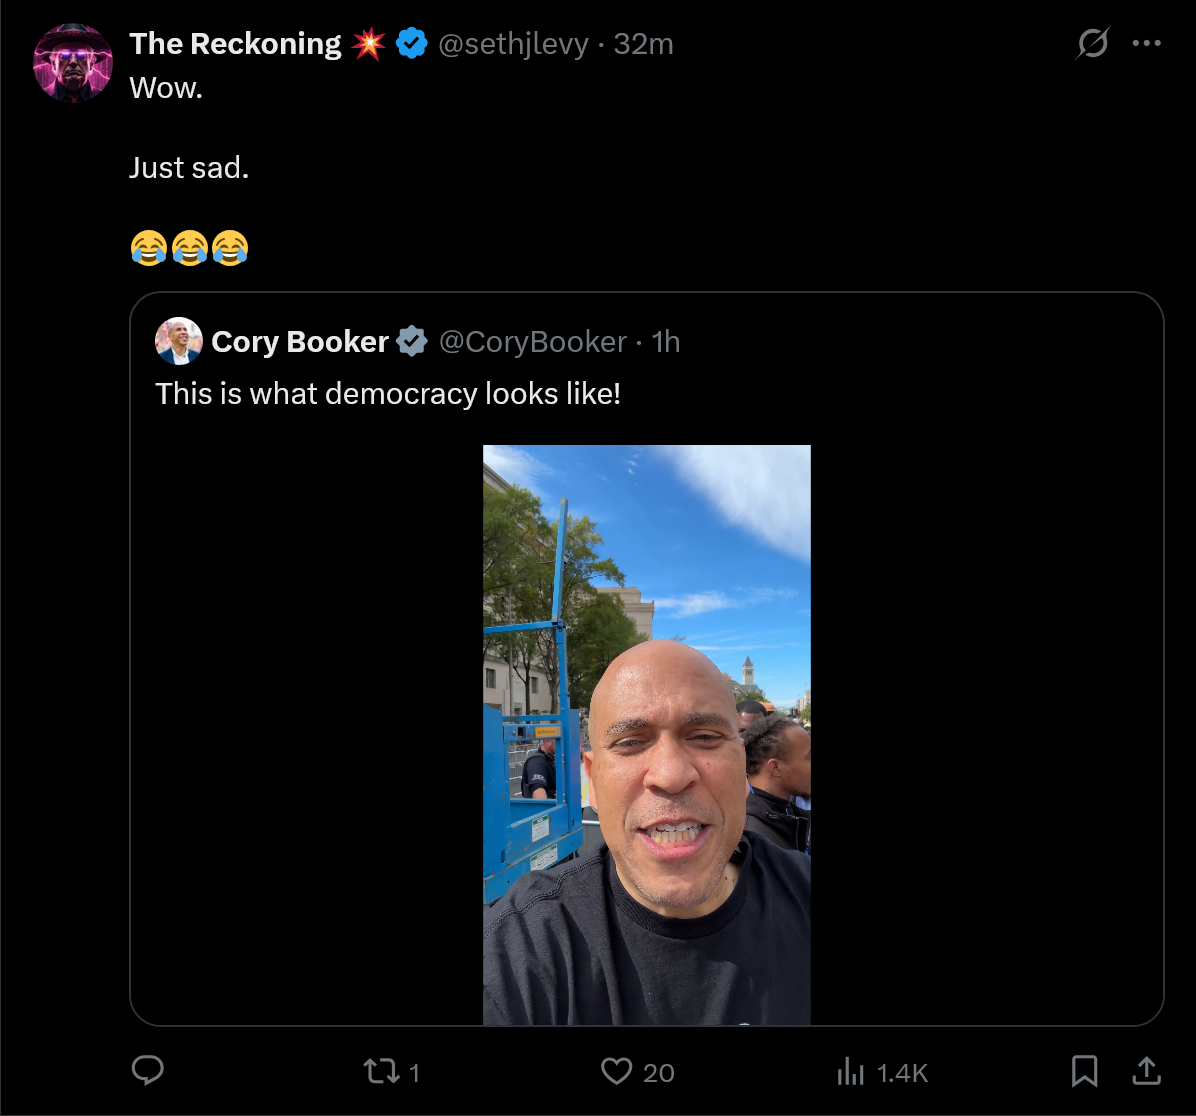
Task: Open quoted post text about democracy
Action: (388, 394)
